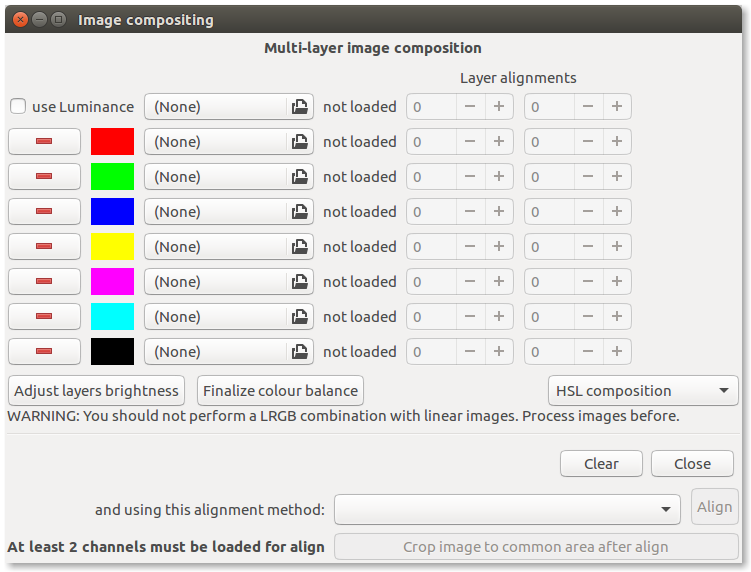Remove the green layer with its minus button
751x572 pixels.
tap(44, 177)
